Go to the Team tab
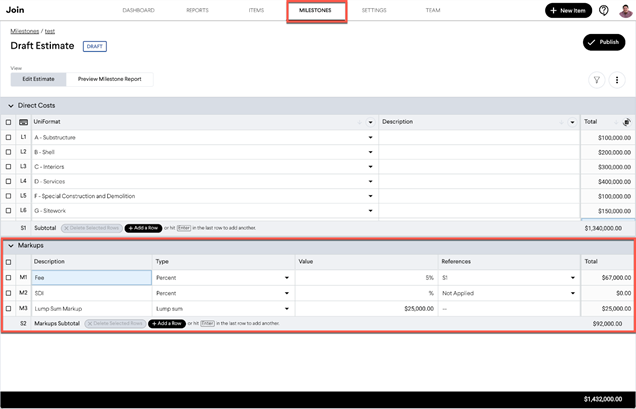The width and height of the screenshot is (636, 409). pos(433,11)
